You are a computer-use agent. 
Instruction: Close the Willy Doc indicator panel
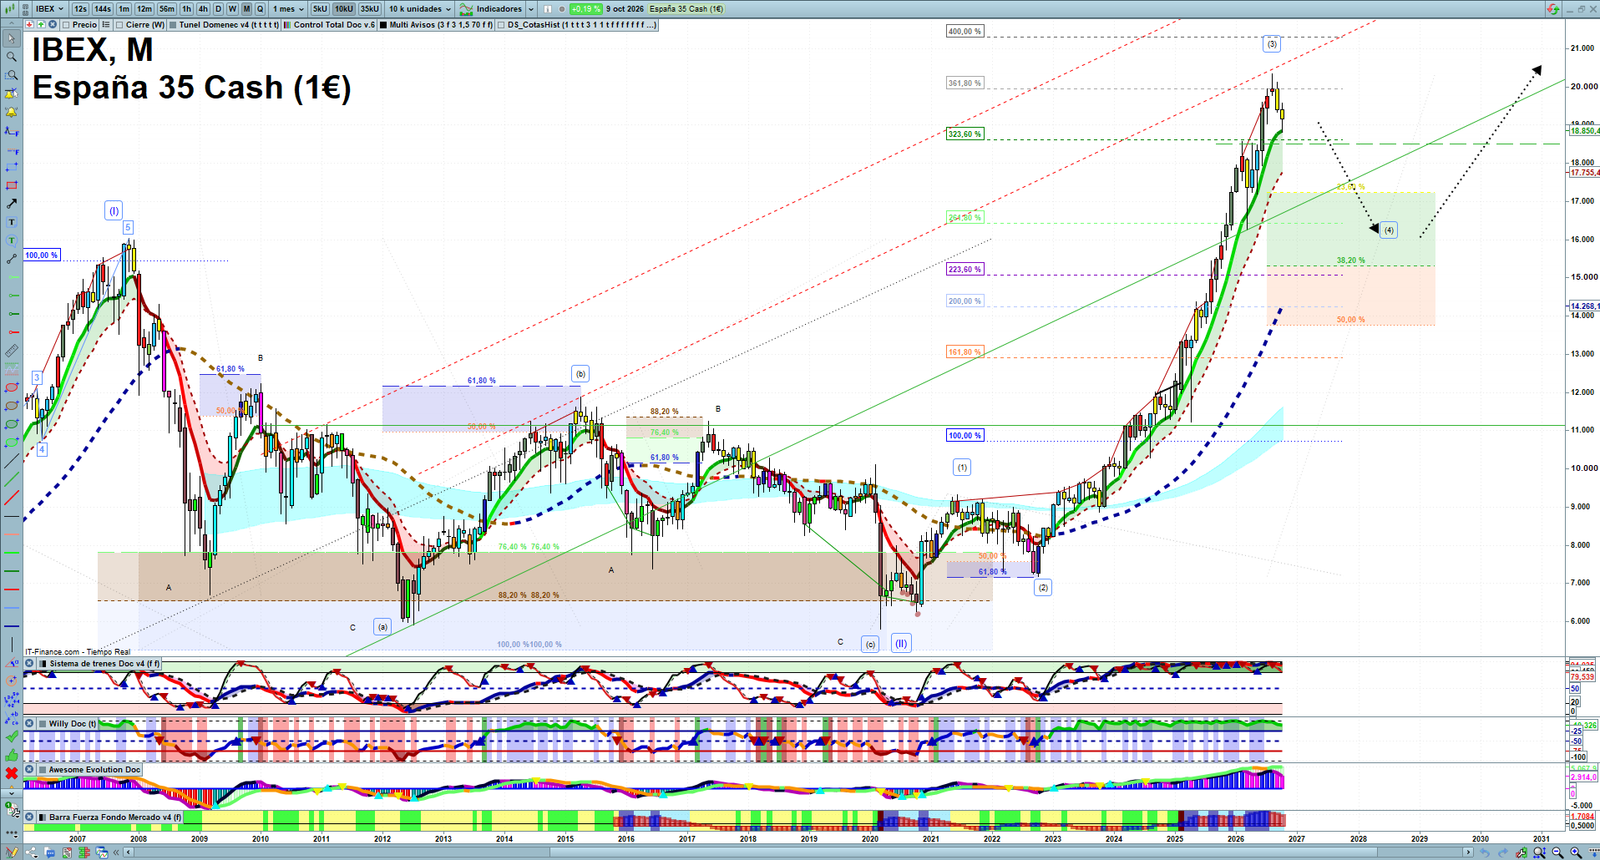(x=30, y=724)
